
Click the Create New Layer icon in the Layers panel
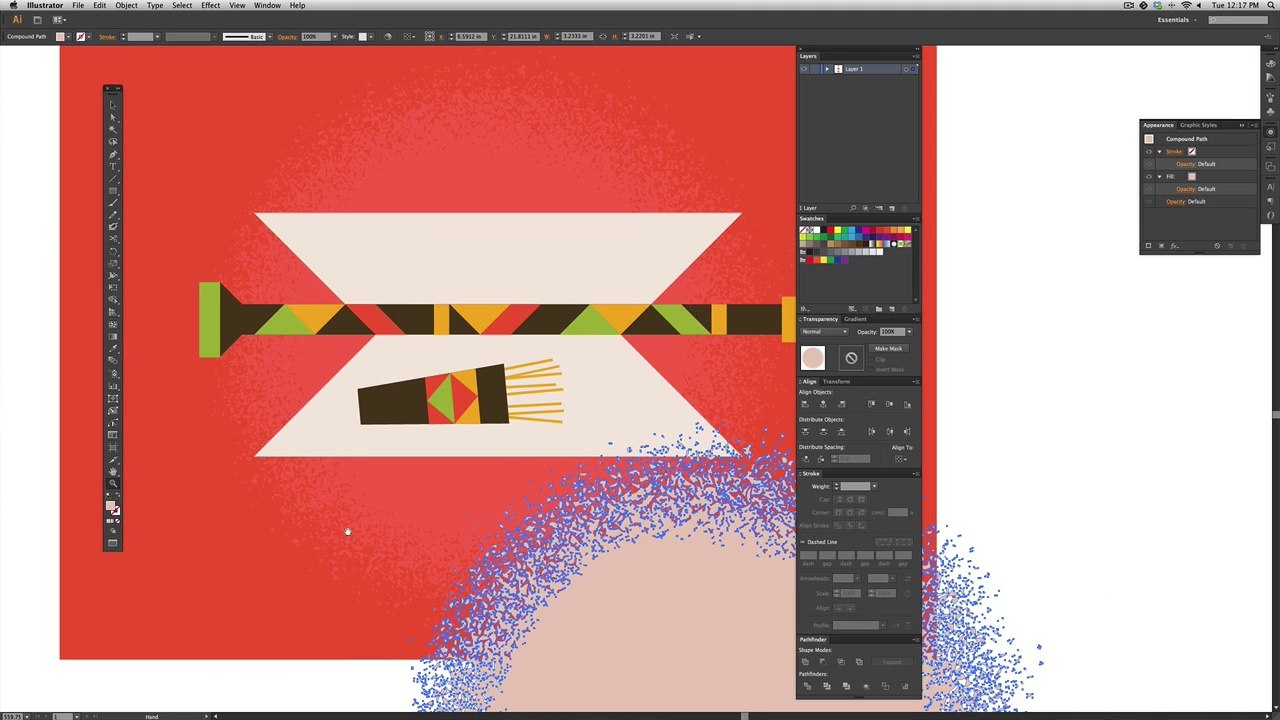point(892,208)
